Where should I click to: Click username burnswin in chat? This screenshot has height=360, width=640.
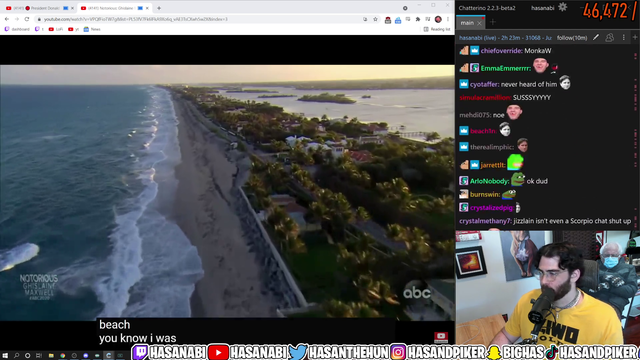[x=485, y=195]
